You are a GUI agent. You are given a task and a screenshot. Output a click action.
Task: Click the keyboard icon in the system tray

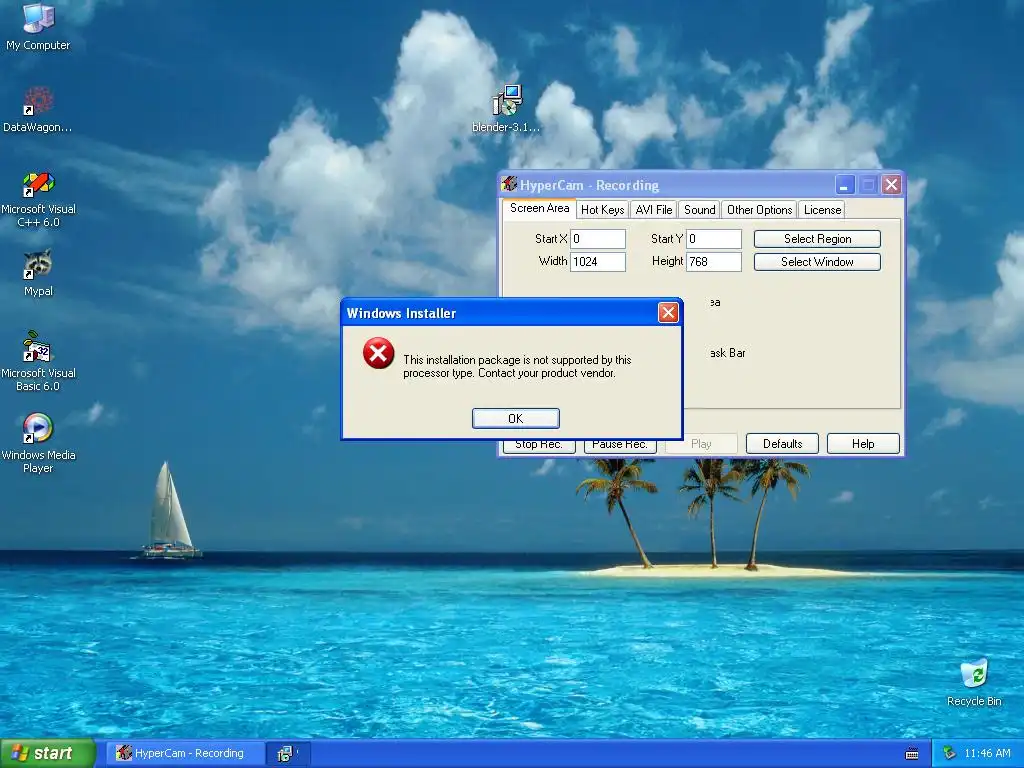(912, 754)
